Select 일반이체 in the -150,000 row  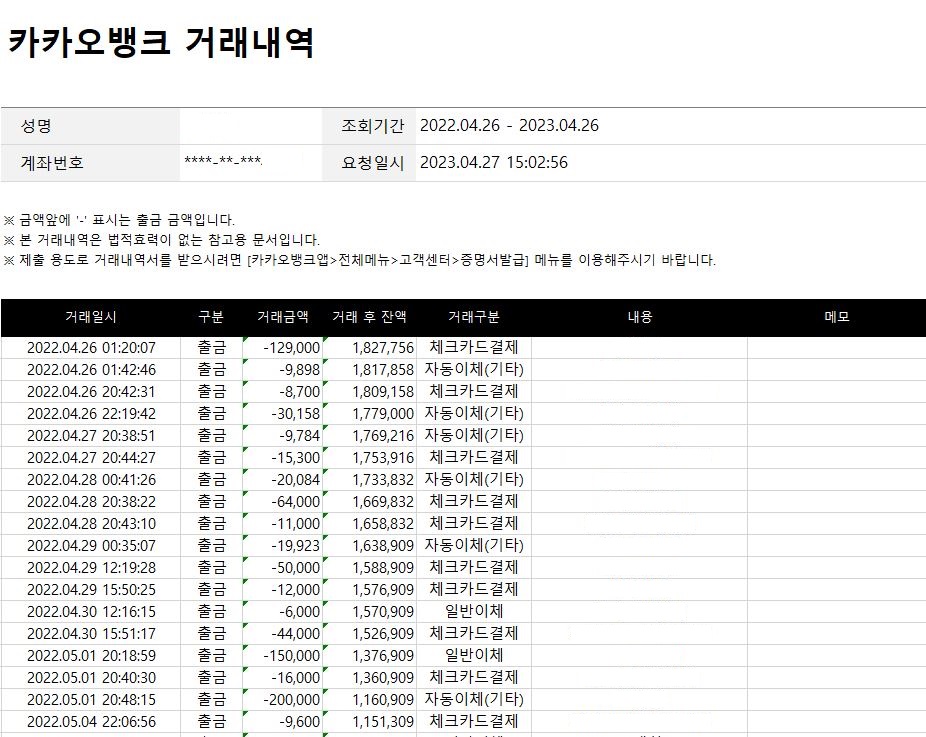click(474, 655)
